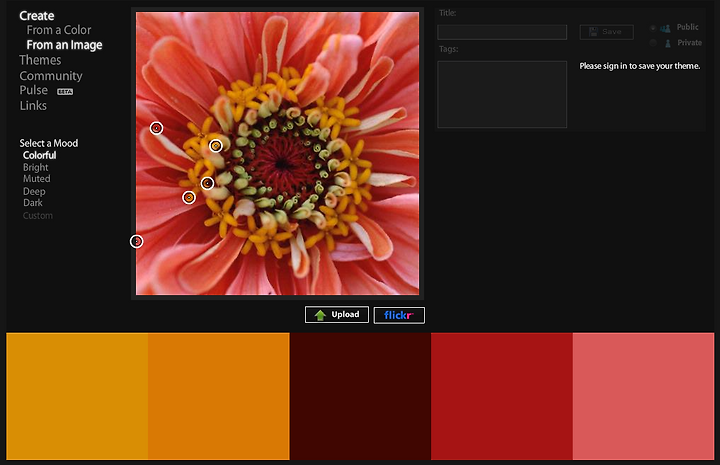Click the picker marker on yellow stamen near center

[x=216, y=146]
